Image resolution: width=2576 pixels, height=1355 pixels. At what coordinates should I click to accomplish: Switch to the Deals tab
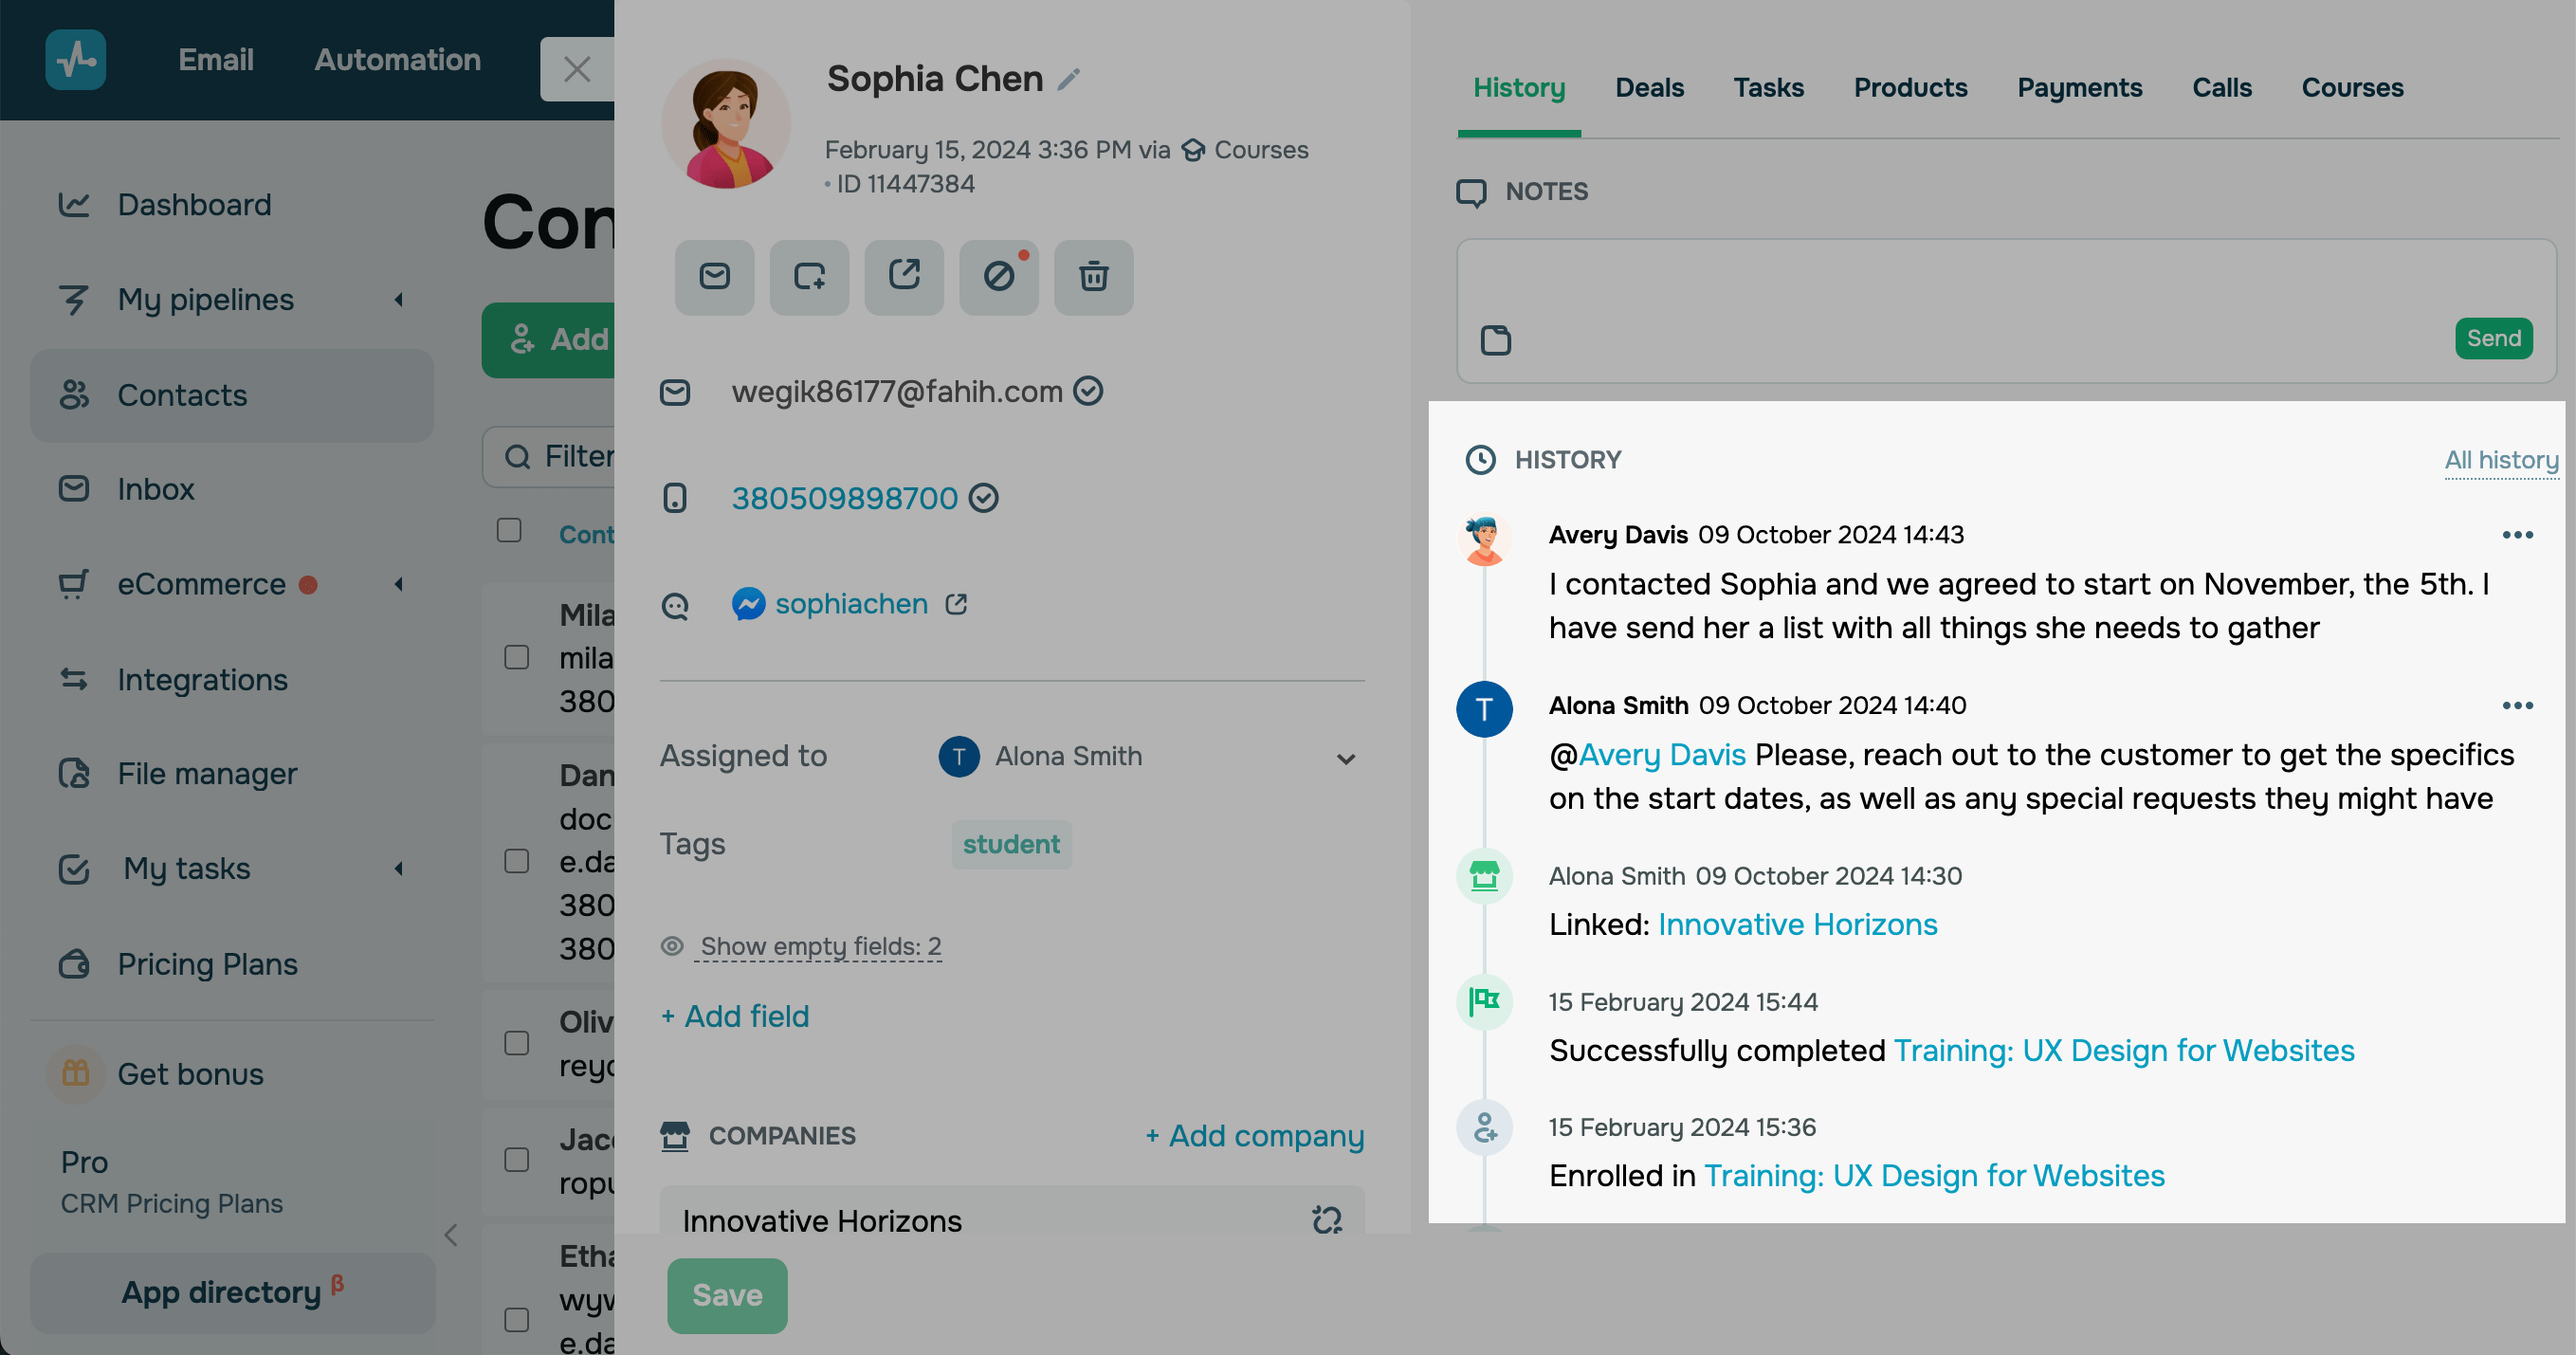tap(1649, 88)
